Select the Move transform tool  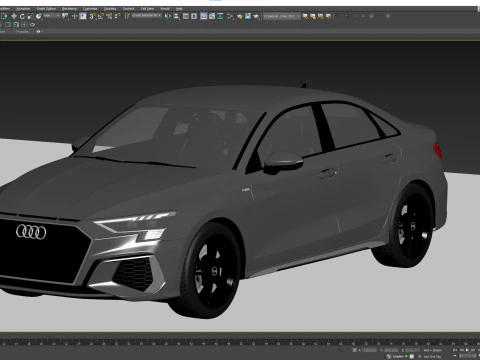click(14, 16)
